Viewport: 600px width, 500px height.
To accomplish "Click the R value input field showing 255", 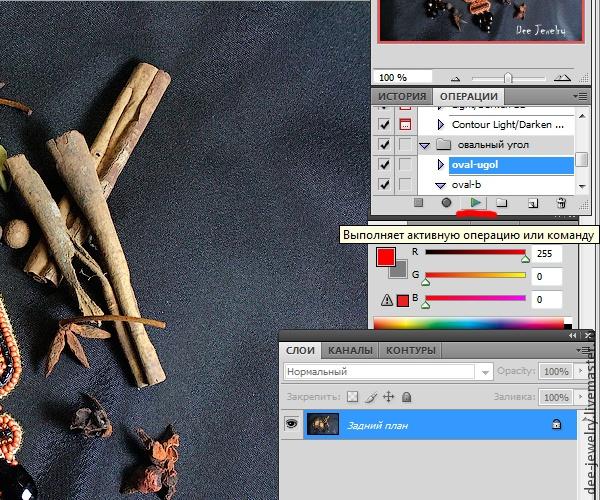I will [545, 253].
